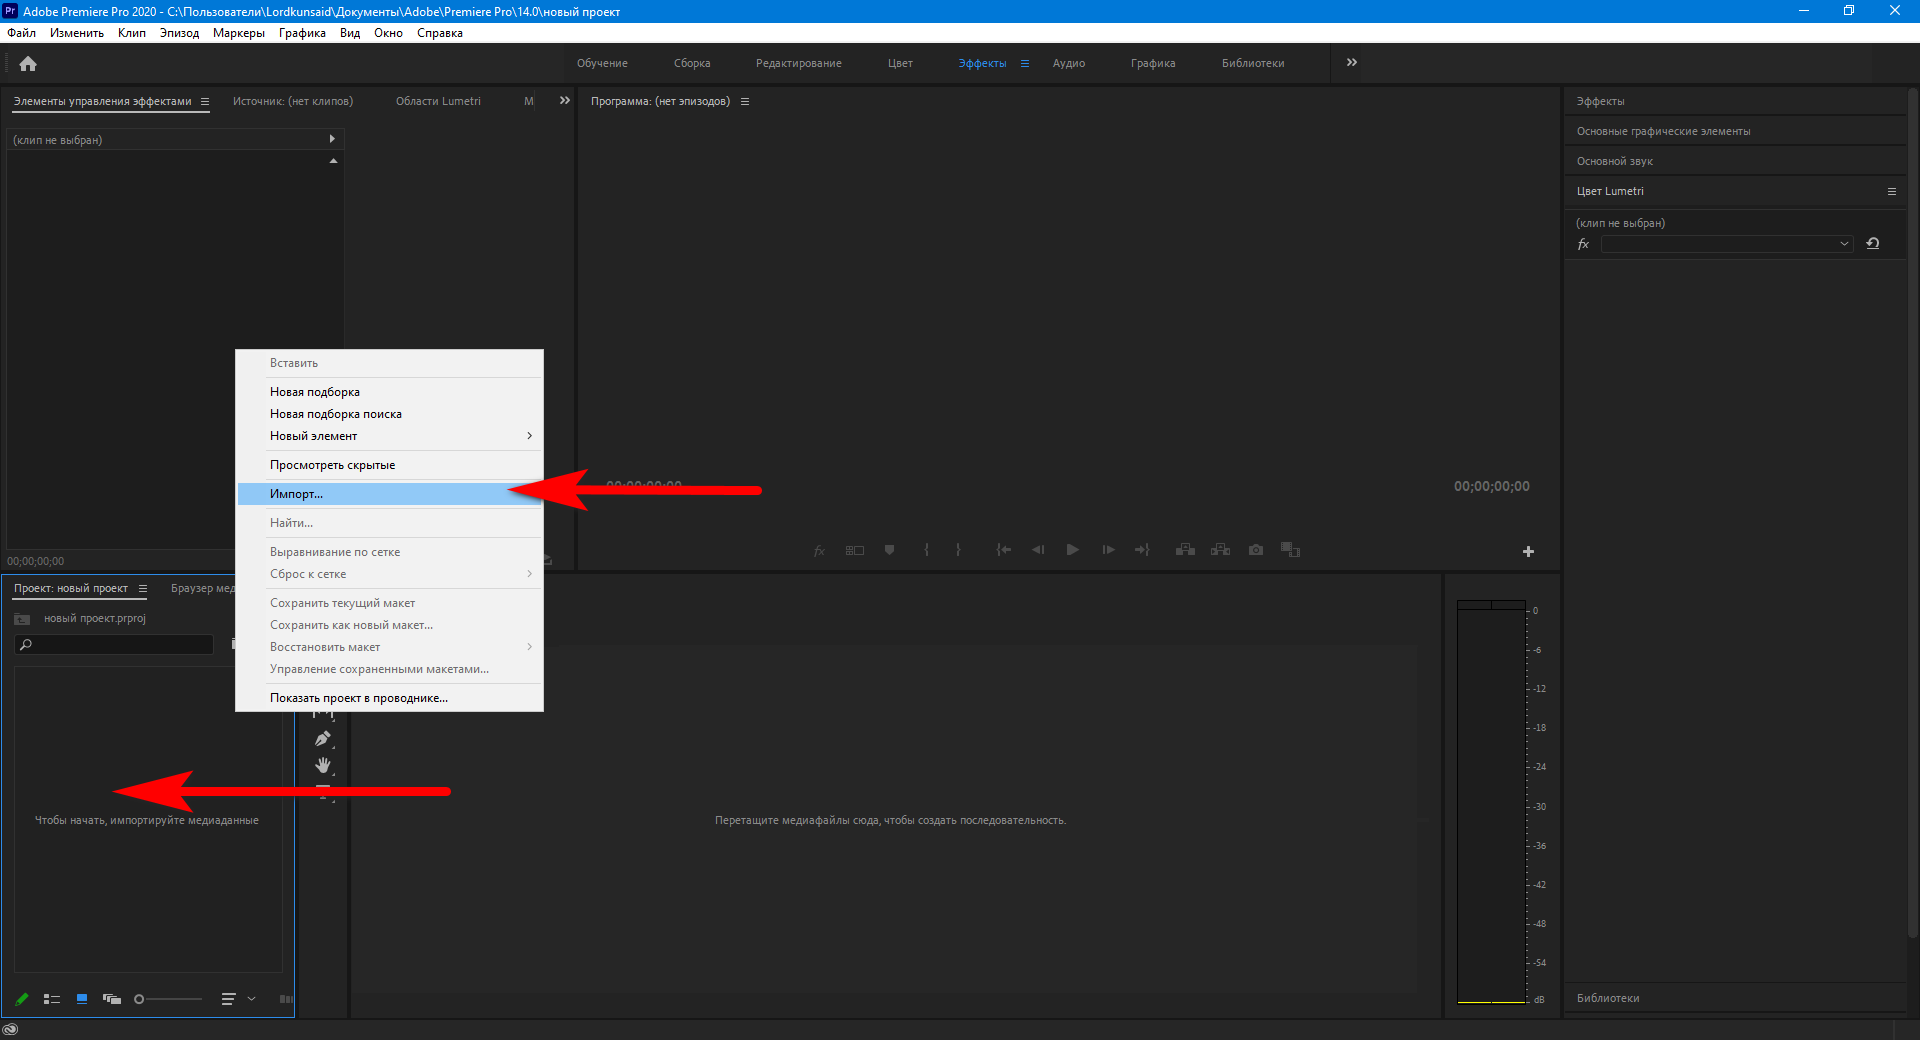This screenshot has height=1040, width=1920.
Task: Go to the Home screen icon
Action: click(28, 64)
